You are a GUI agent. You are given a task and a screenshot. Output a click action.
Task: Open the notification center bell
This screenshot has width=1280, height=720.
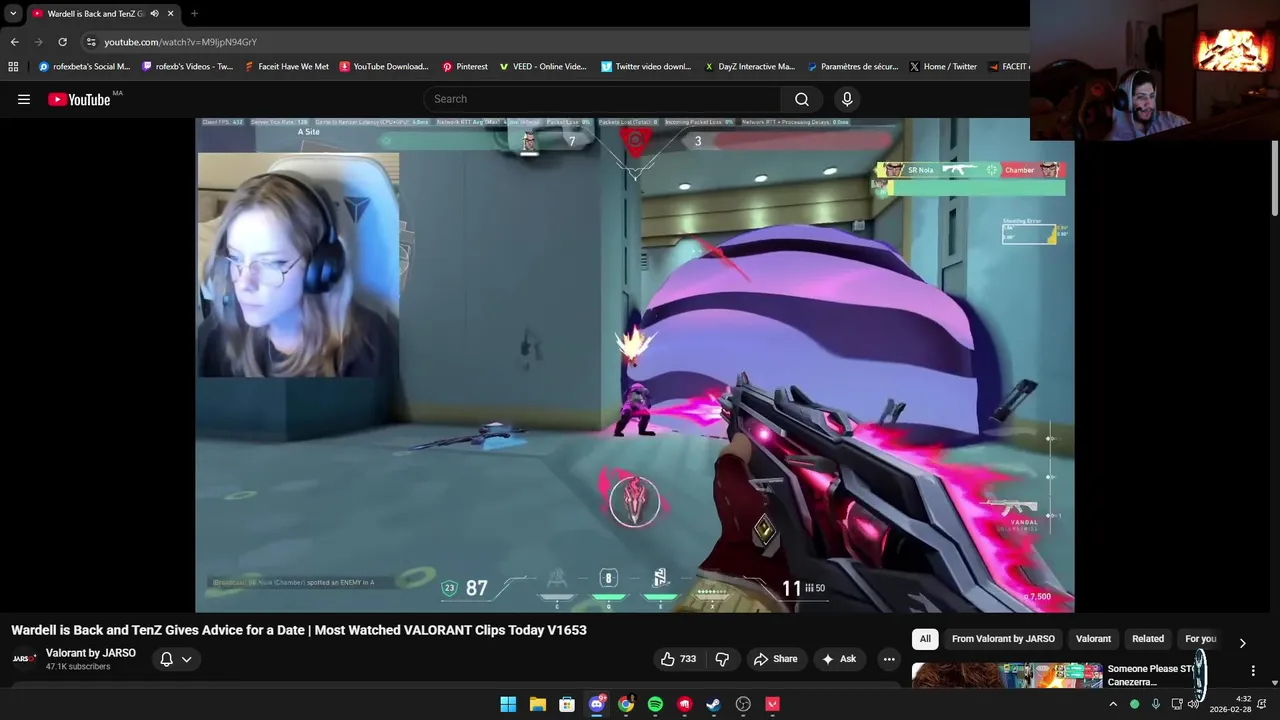pyautogui.click(x=1262, y=704)
